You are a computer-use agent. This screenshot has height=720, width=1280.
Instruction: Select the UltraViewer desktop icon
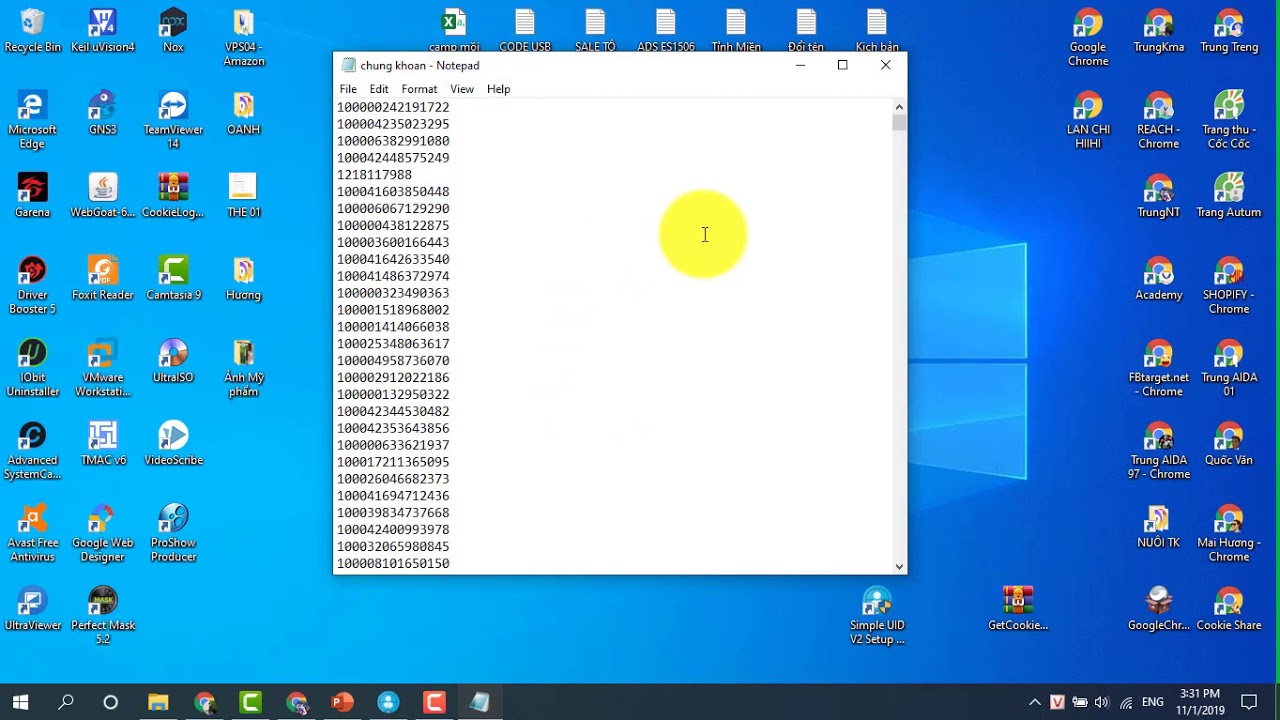coord(32,608)
